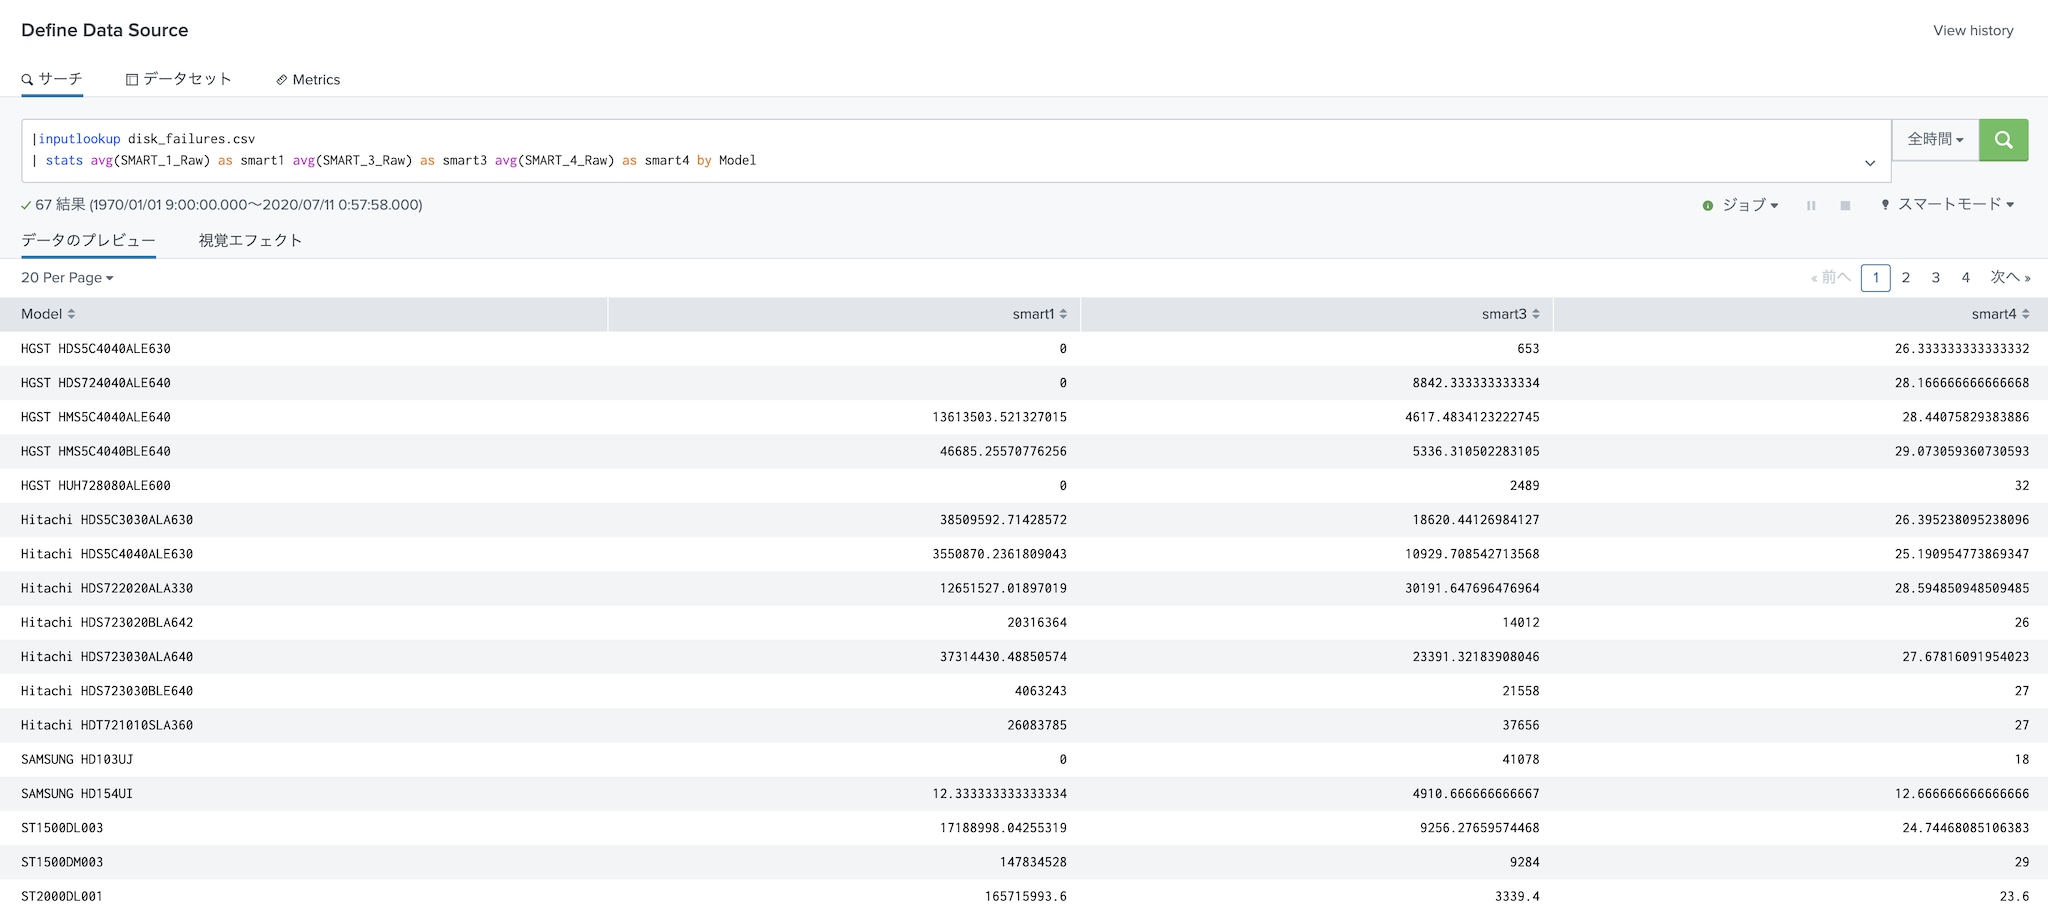Stop the search job
The image size is (2048, 904).
click(x=1845, y=205)
